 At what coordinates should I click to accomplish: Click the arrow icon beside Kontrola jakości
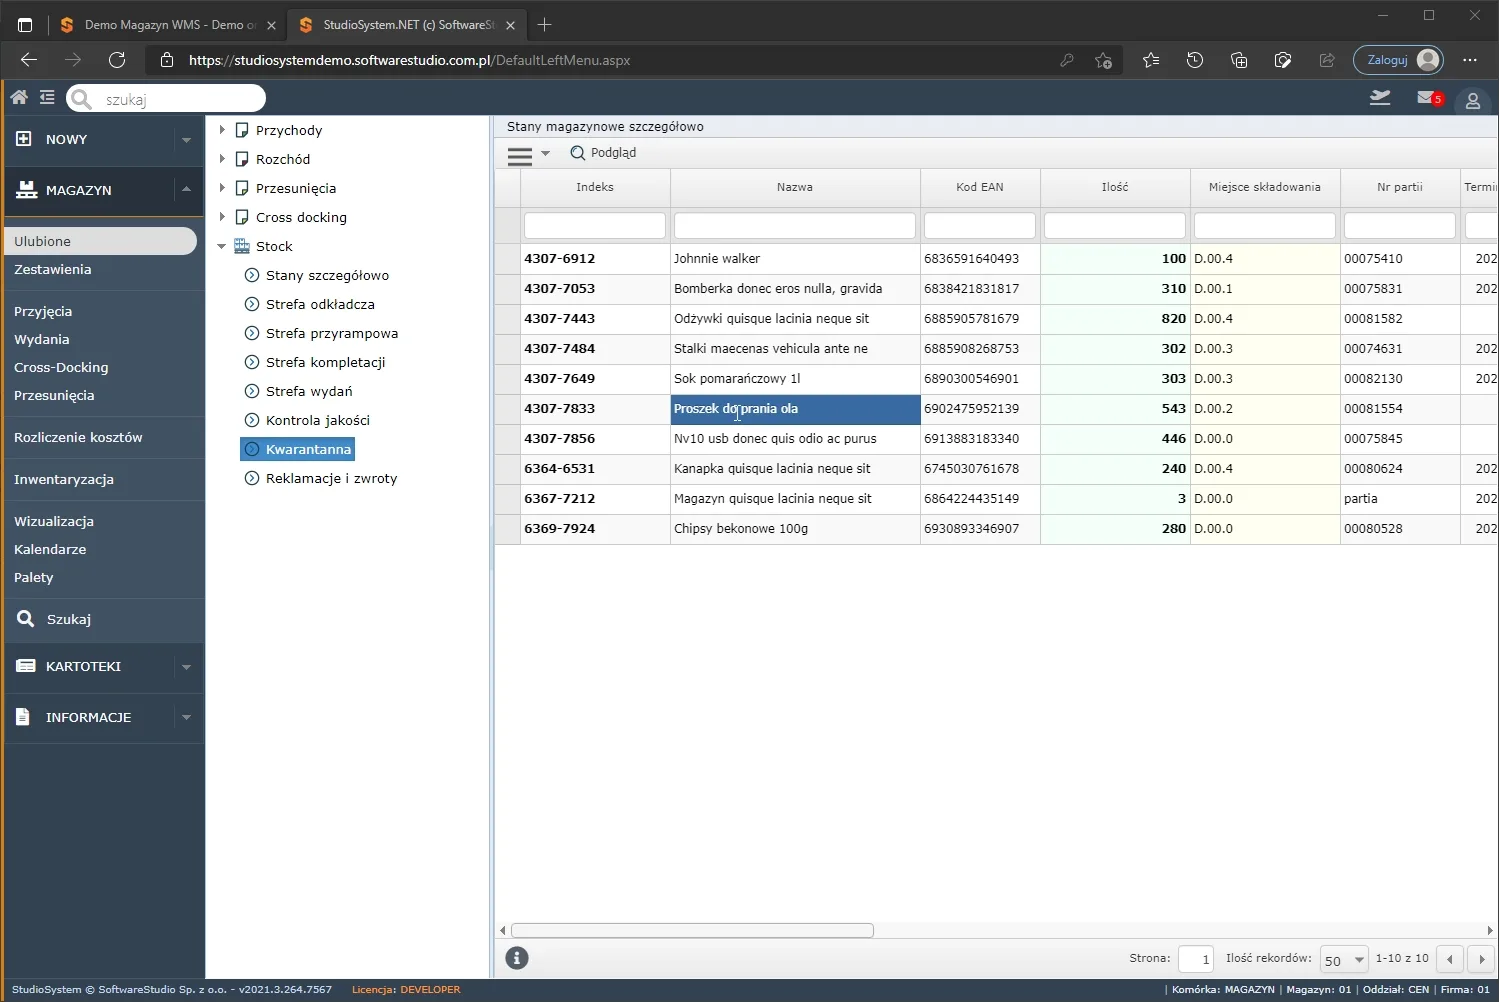[x=252, y=420]
